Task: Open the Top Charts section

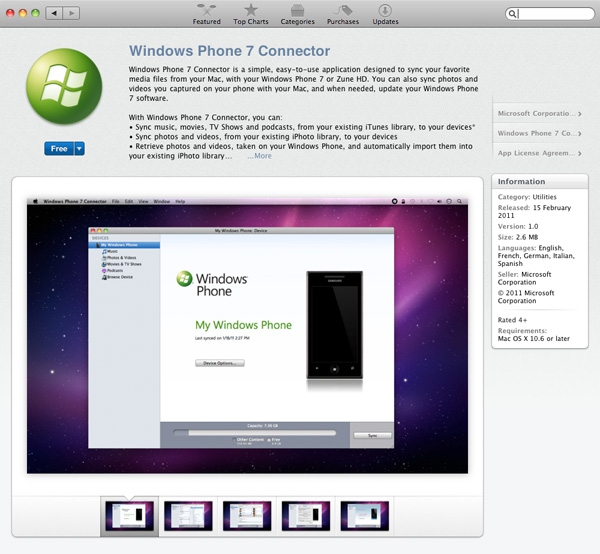Action: tap(251, 14)
